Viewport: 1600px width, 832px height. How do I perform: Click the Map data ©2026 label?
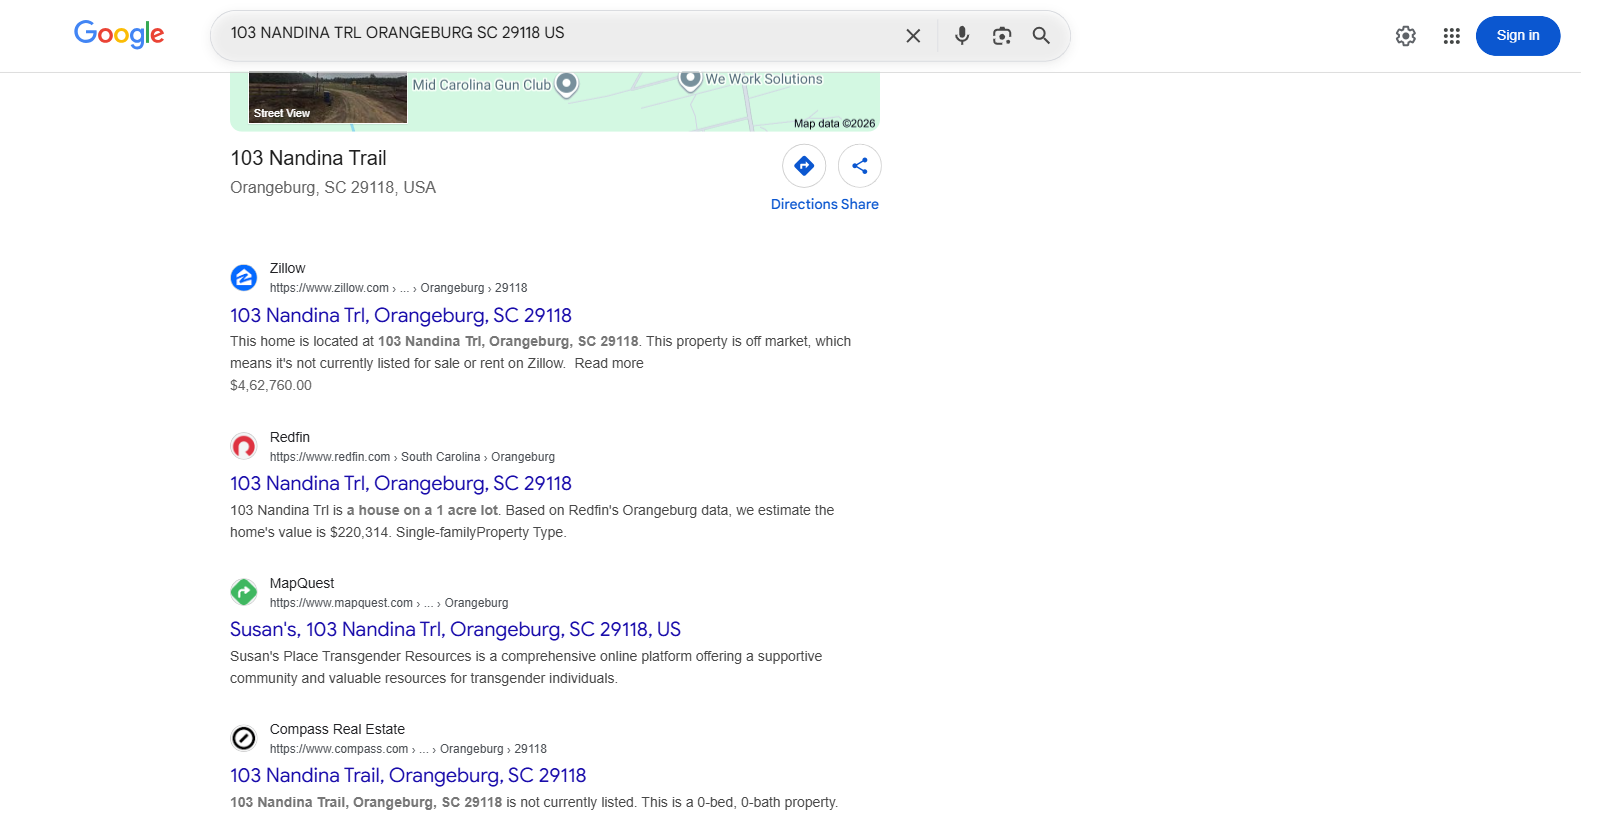coord(834,124)
